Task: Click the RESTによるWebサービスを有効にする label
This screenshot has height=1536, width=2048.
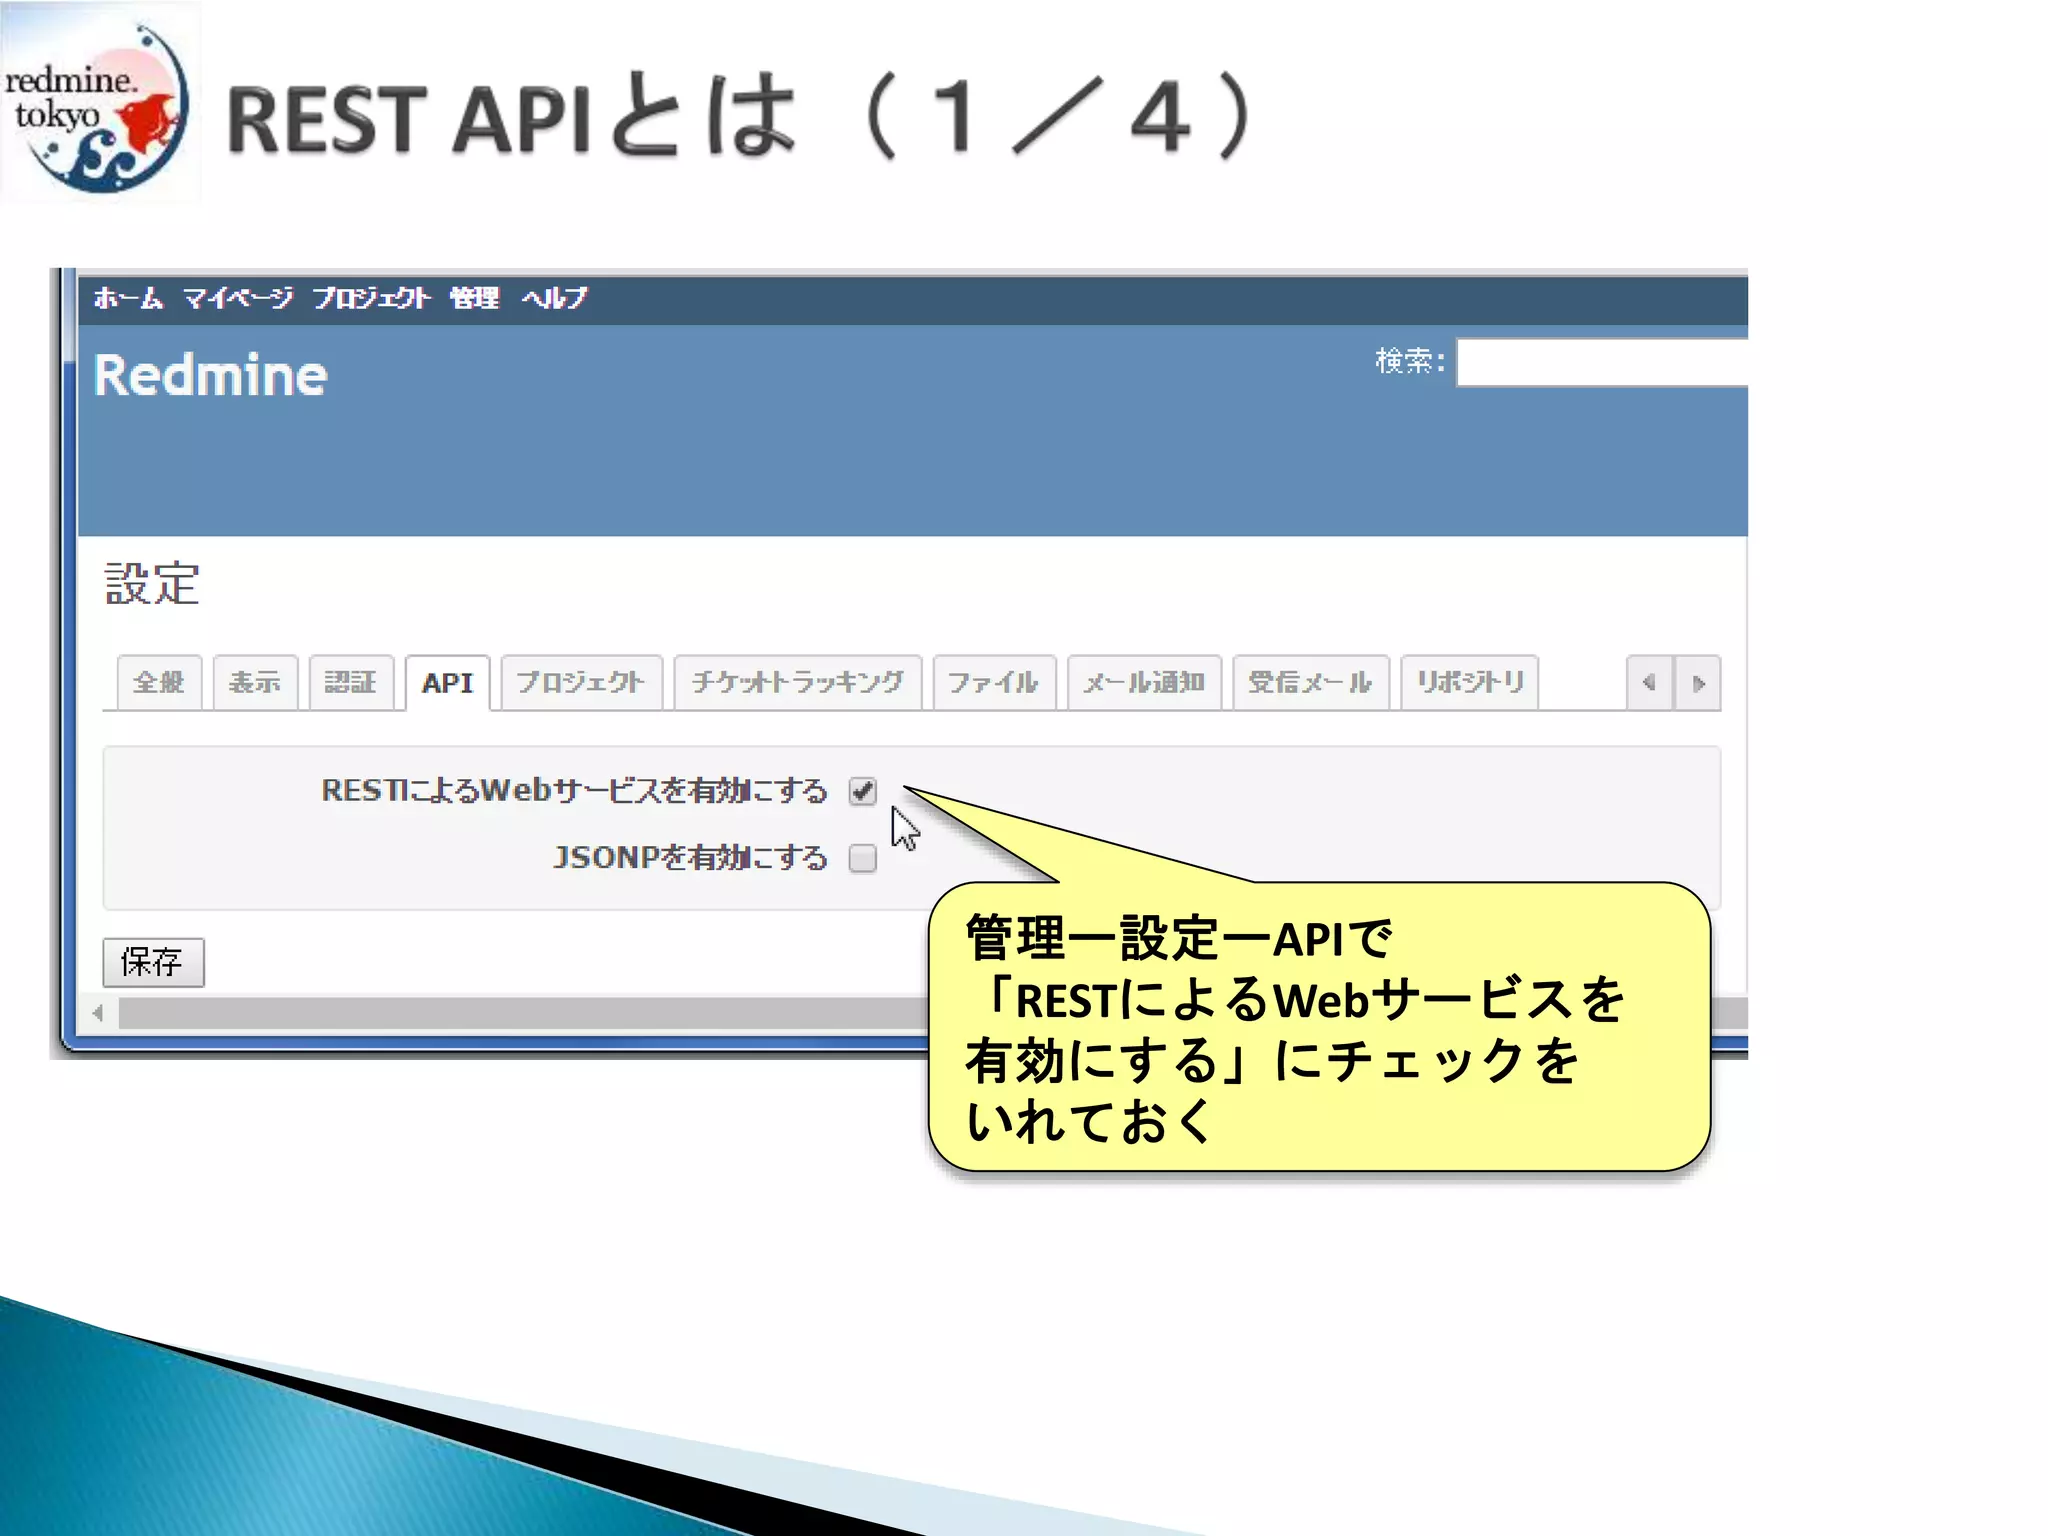Action: [575, 791]
